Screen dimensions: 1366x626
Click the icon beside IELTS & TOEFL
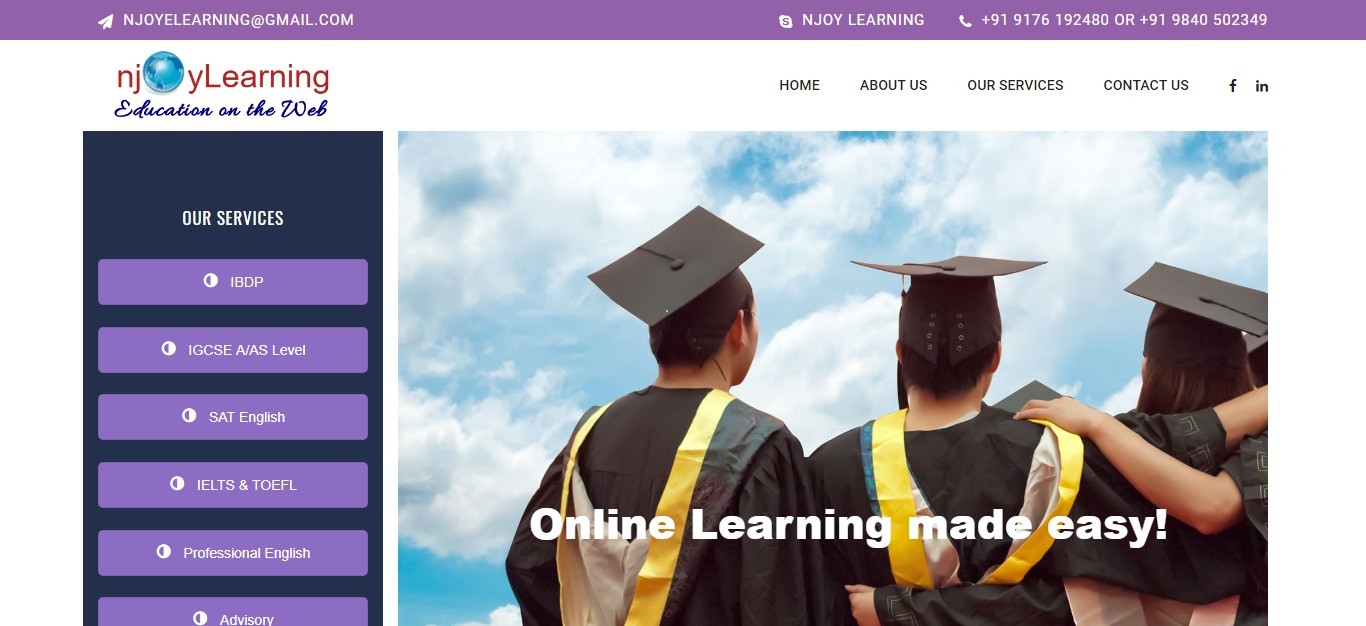tap(177, 484)
